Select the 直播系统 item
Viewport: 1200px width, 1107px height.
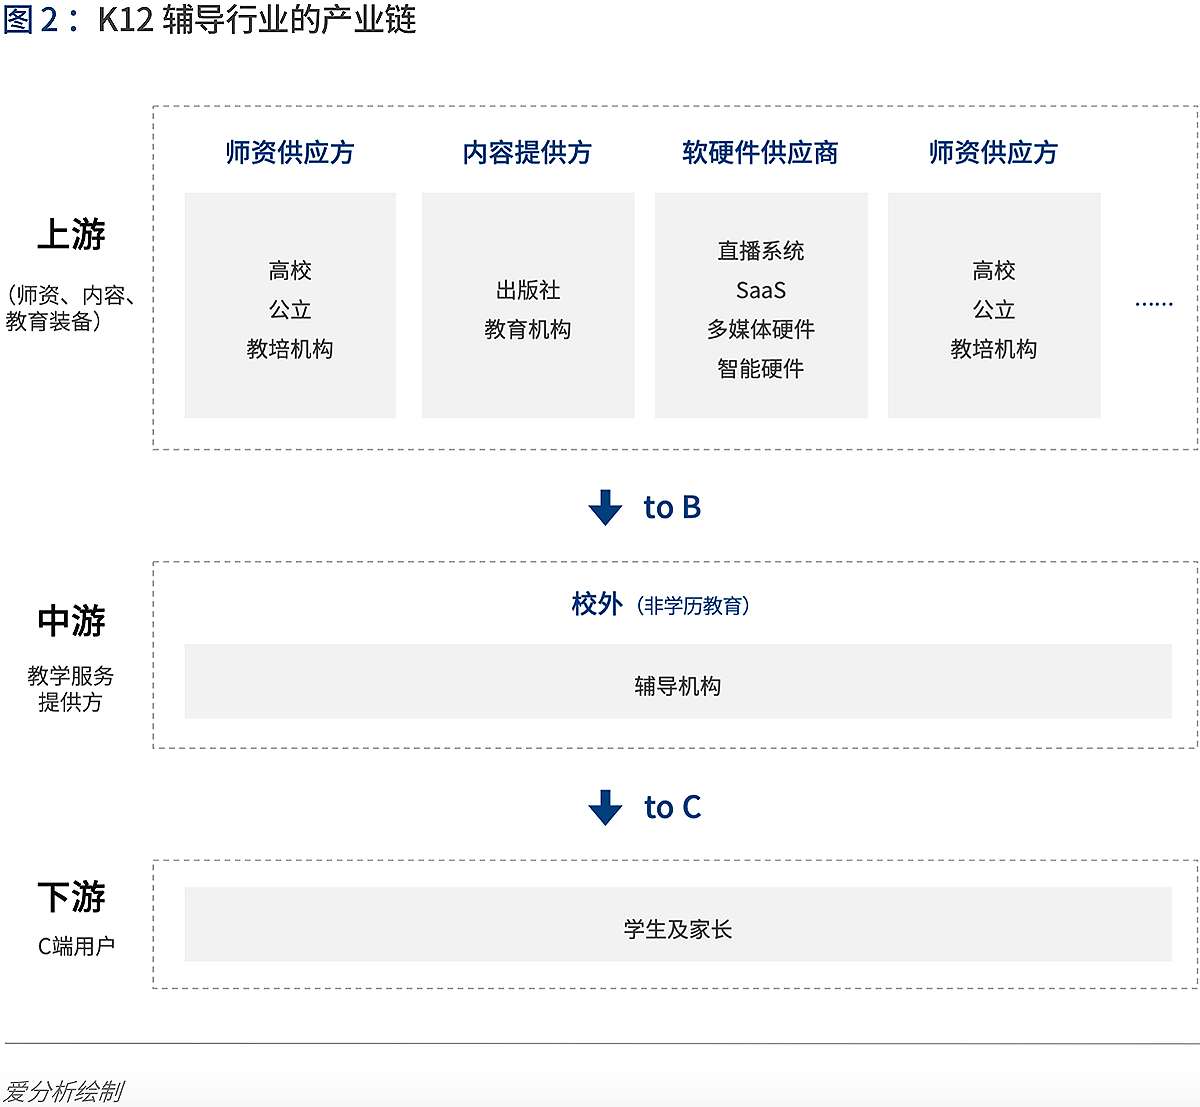click(761, 251)
